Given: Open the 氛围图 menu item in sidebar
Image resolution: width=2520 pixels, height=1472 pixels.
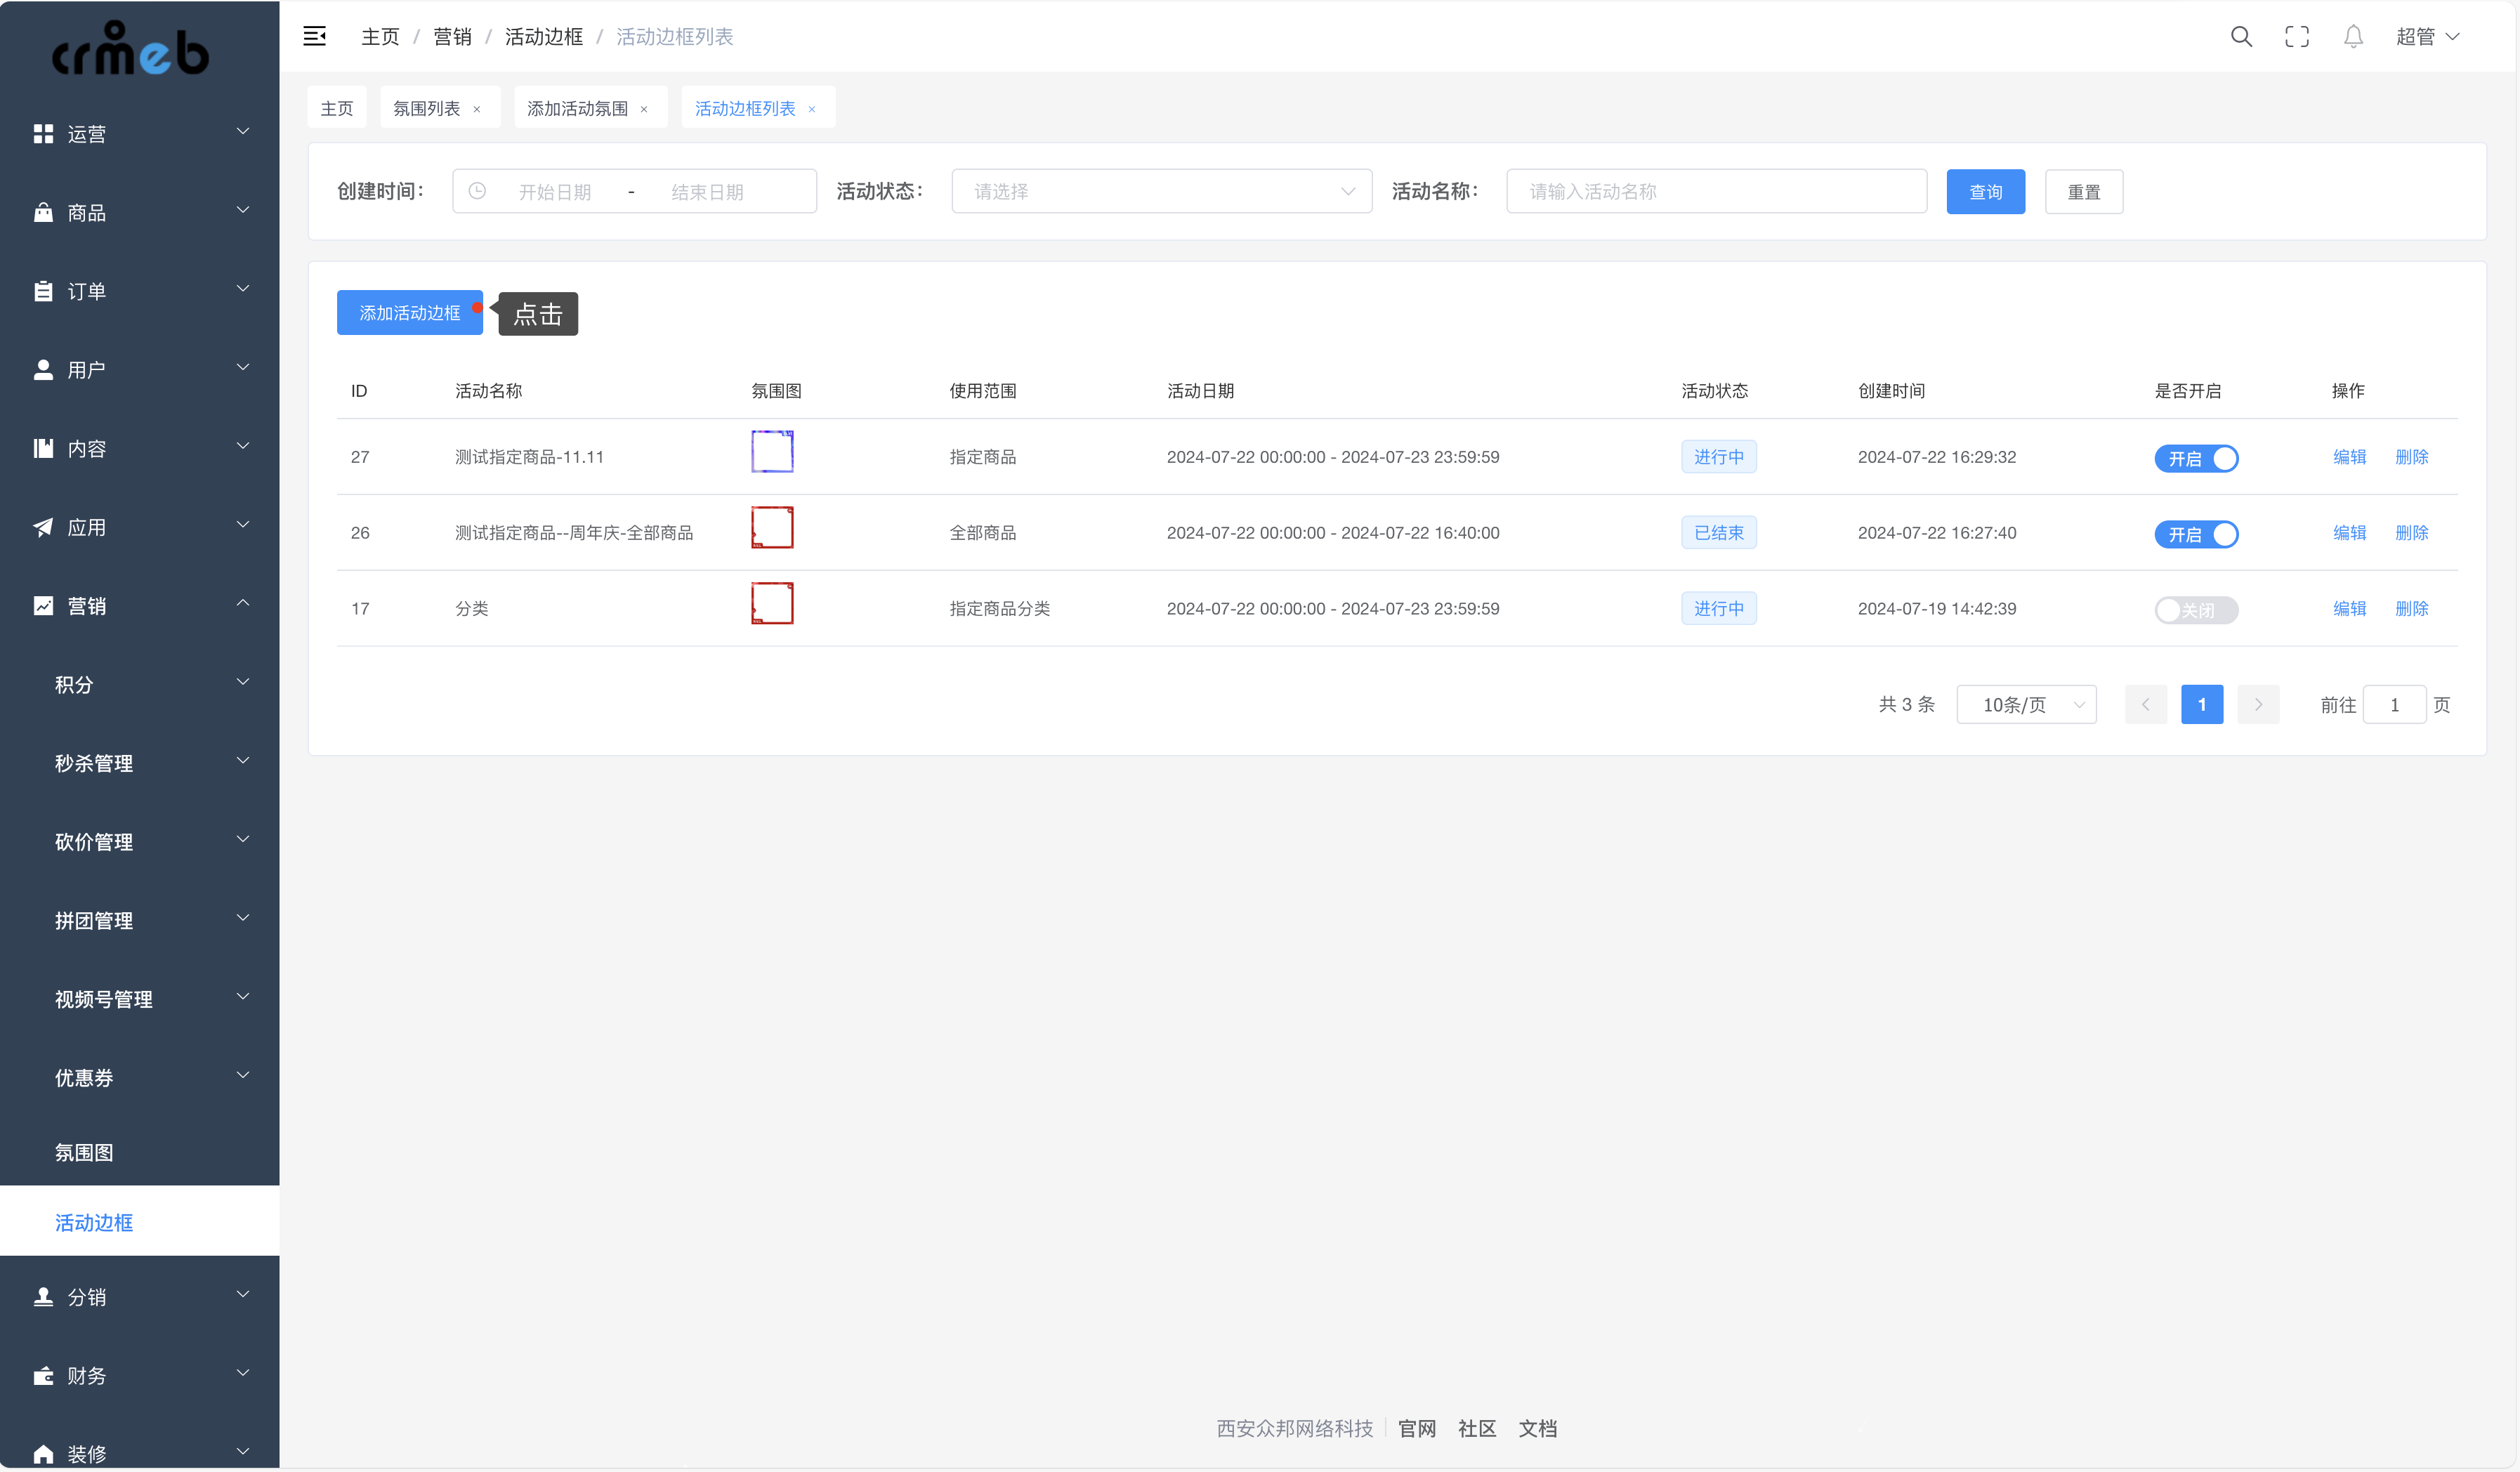Looking at the screenshot, I should tap(84, 1152).
